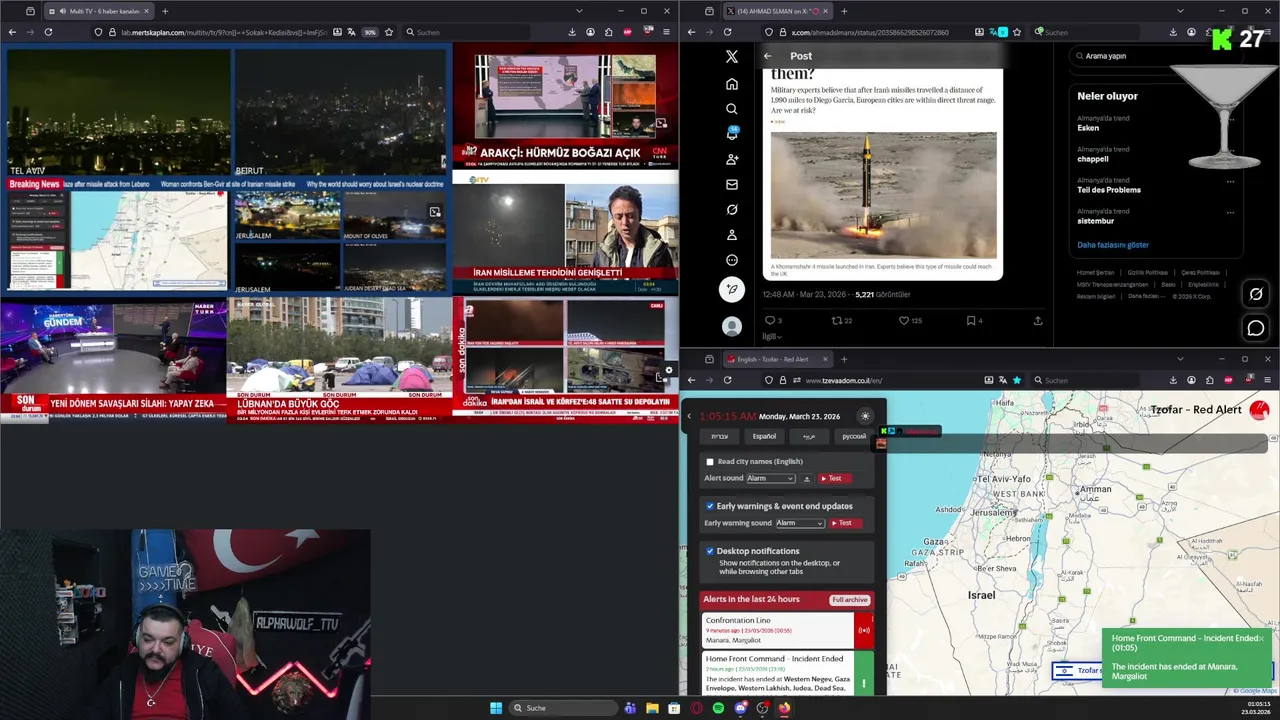Click the taskbar Suche search box
Image resolution: width=1280 pixels, height=720 pixels.
click(x=562, y=708)
